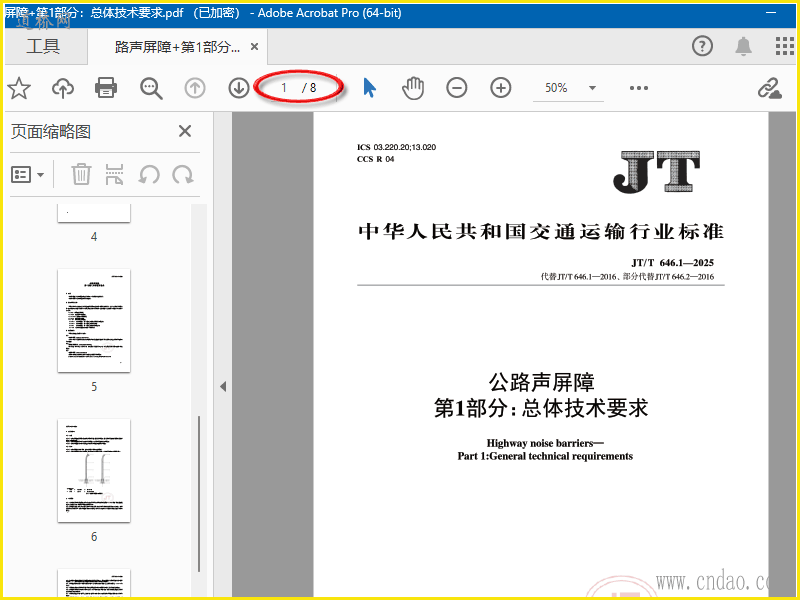Click the thumbnail panel scrollbar
Screen dimensions: 800x600
click(x=198, y=494)
